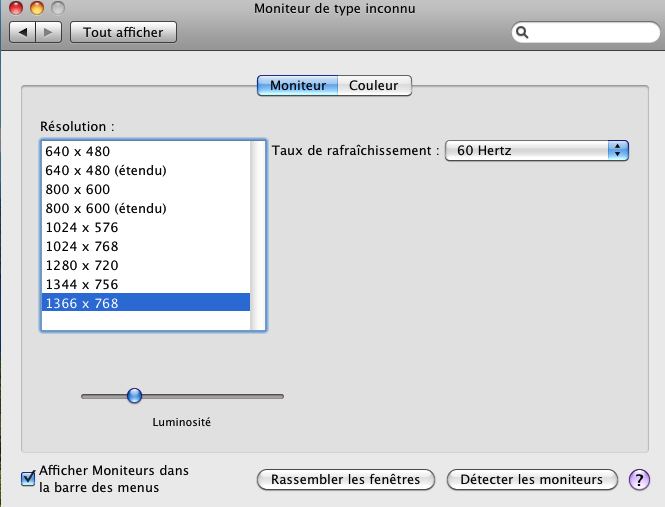Choose 1280 x 720 resolution
Image resolution: width=665 pixels, height=507 pixels.
pyautogui.click(x=146, y=266)
